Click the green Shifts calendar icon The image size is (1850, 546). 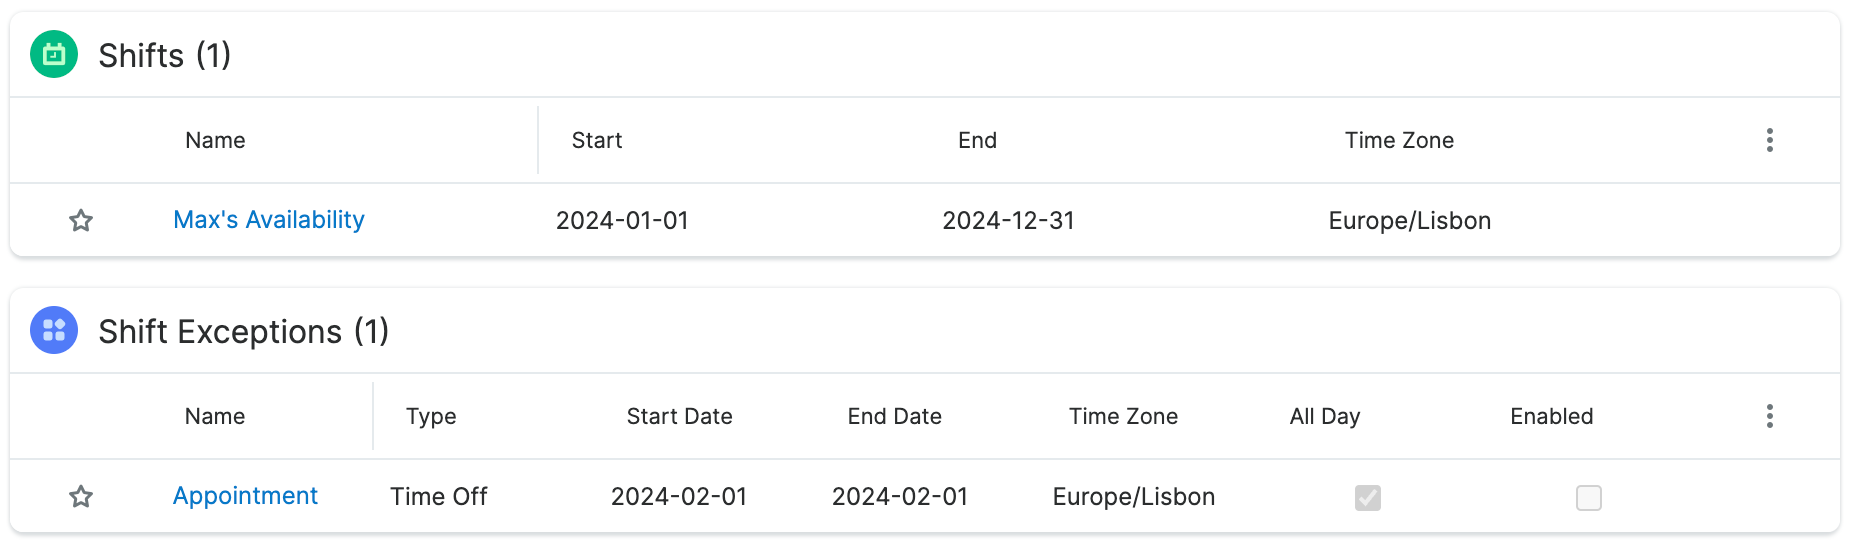tap(54, 55)
